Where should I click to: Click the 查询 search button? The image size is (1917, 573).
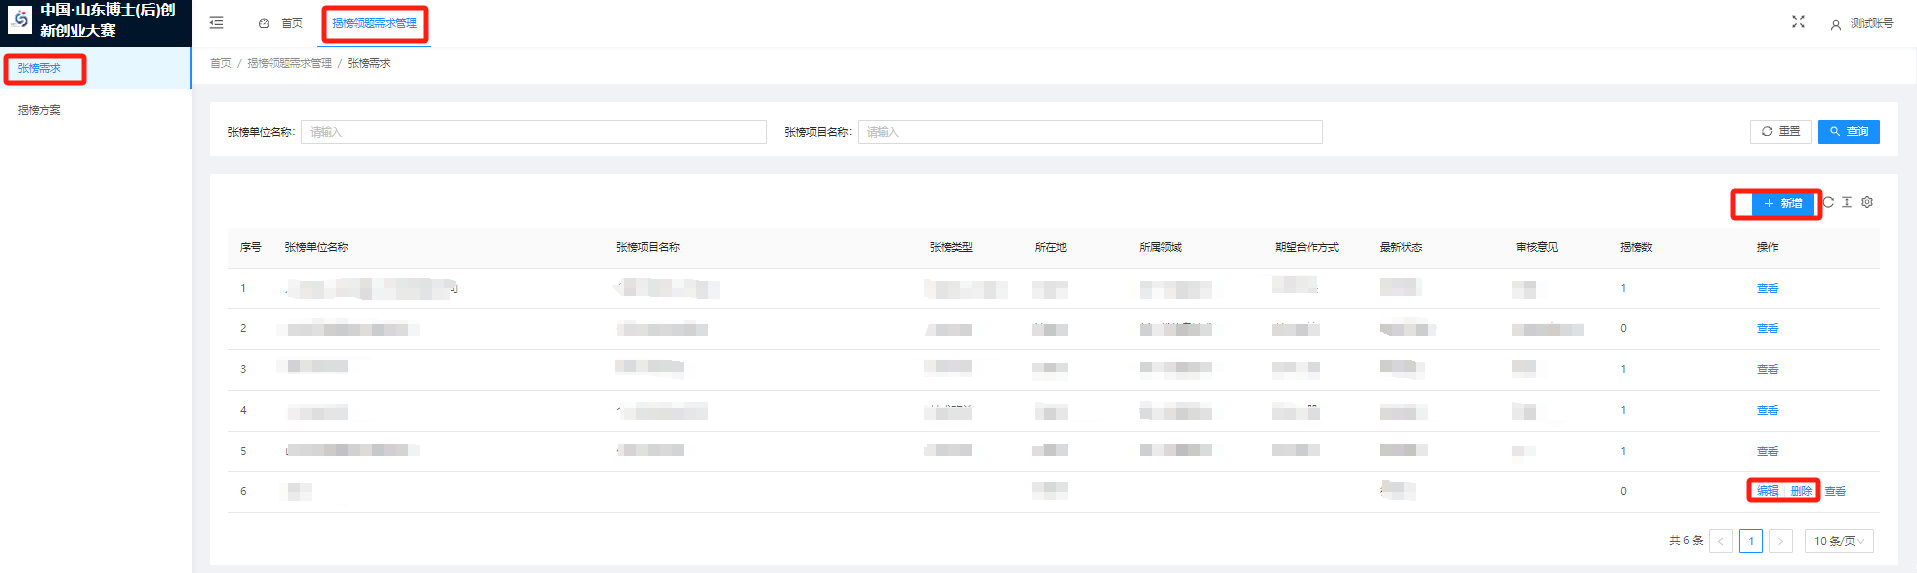point(1849,132)
